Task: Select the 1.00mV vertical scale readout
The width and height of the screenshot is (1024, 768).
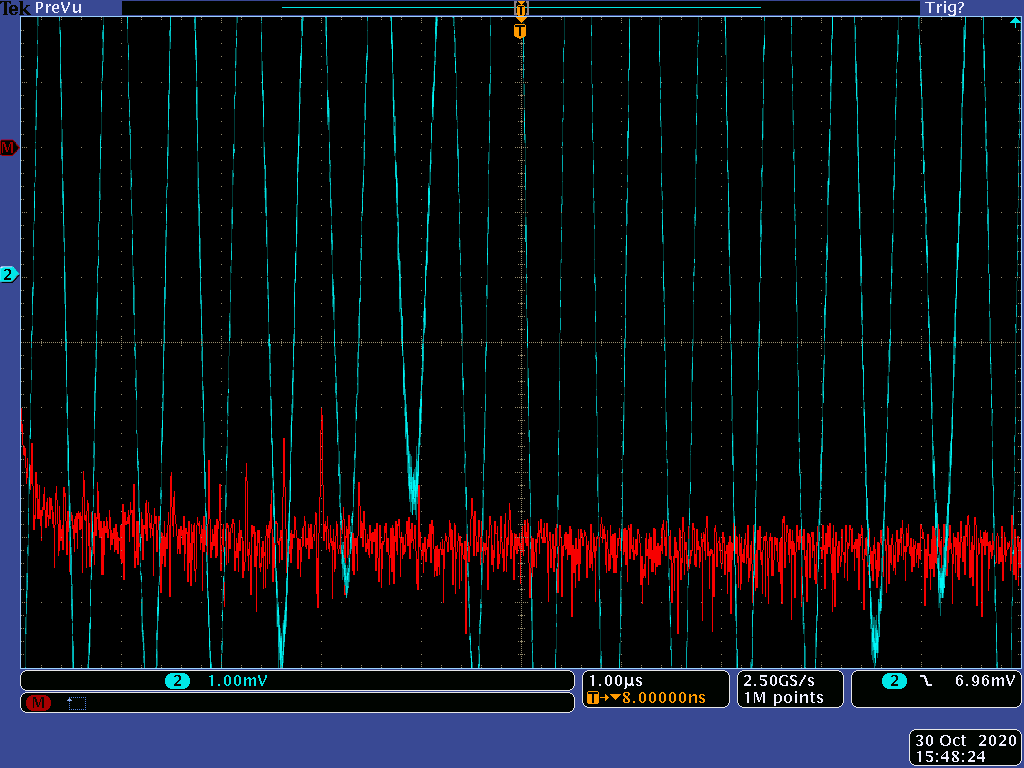Action: coord(237,681)
